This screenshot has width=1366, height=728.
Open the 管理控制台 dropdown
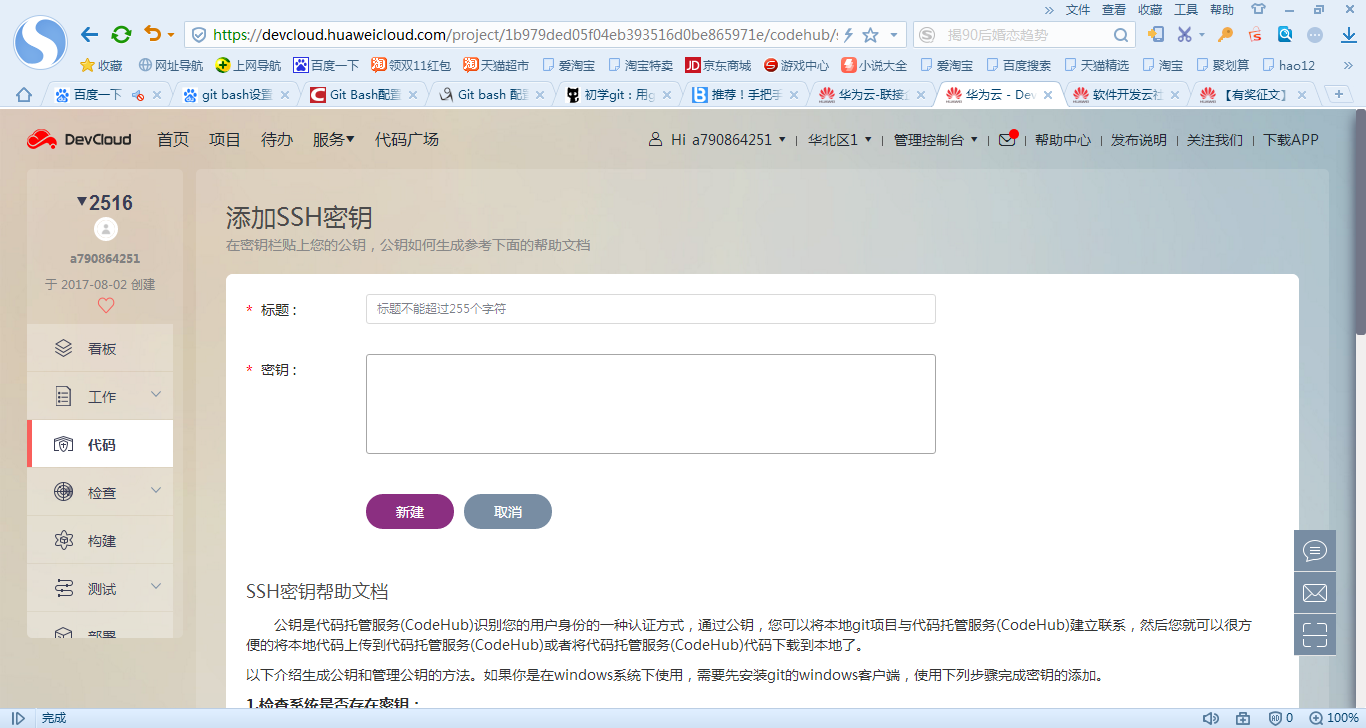930,139
